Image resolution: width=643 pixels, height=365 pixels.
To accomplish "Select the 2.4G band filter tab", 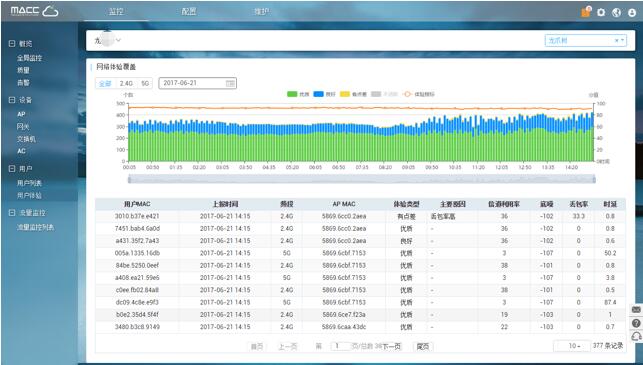I will (126, 83).
